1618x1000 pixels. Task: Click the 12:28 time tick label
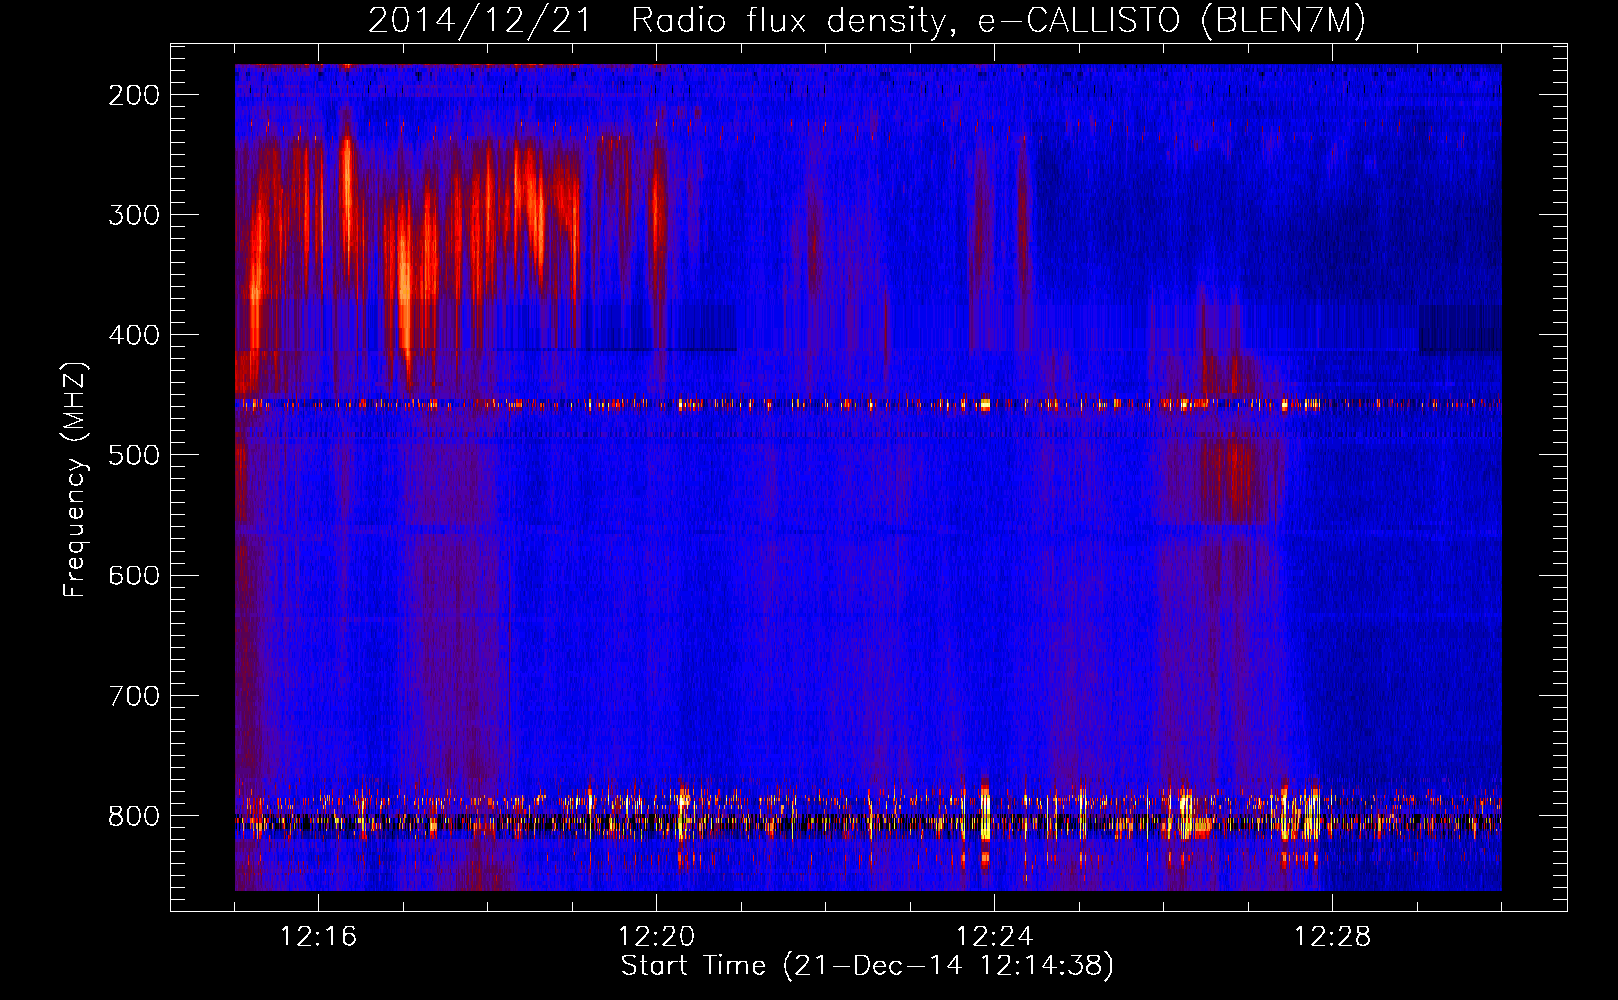[1332, 937]
